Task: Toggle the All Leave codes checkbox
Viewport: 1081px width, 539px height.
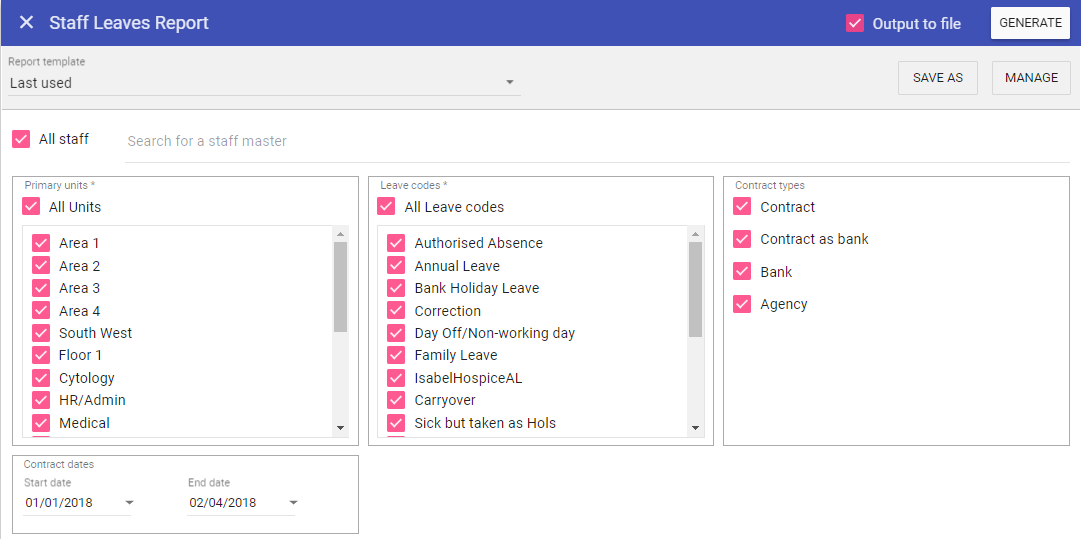Action: (387, 207)
